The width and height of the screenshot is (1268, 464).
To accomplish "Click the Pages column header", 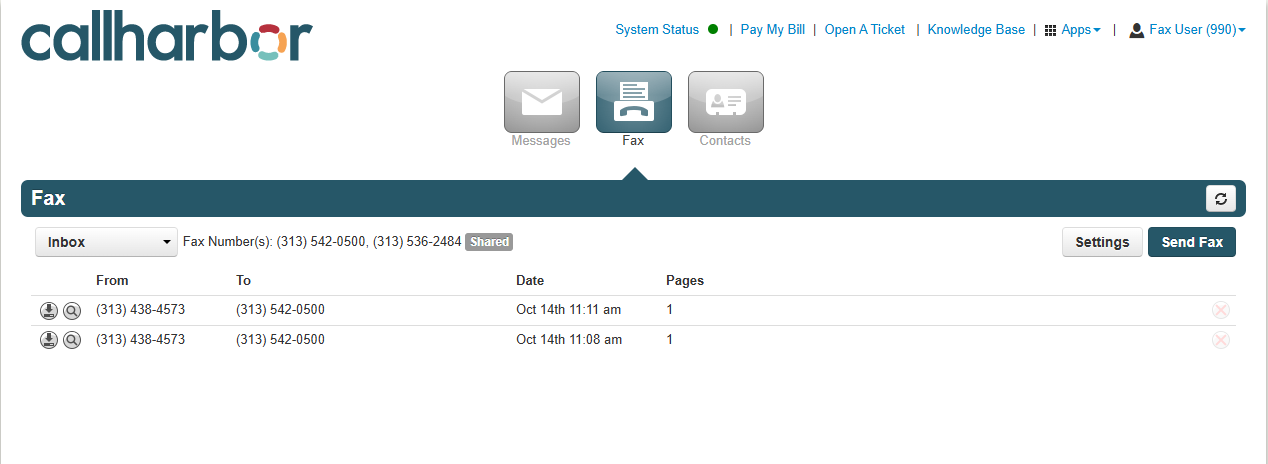I will click(685, 280).
